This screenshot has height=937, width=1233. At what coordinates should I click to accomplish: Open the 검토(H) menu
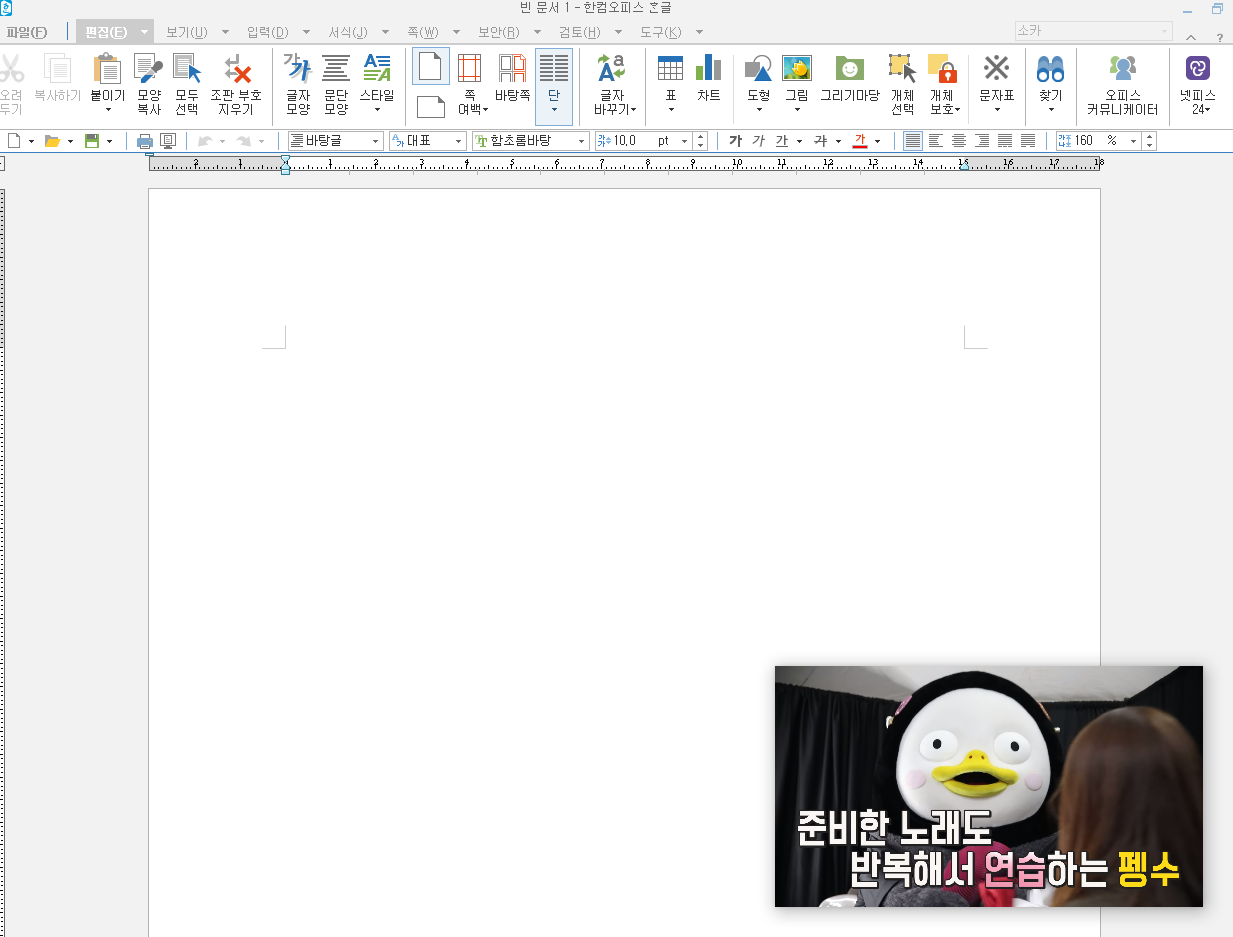[x=579, y=32]
